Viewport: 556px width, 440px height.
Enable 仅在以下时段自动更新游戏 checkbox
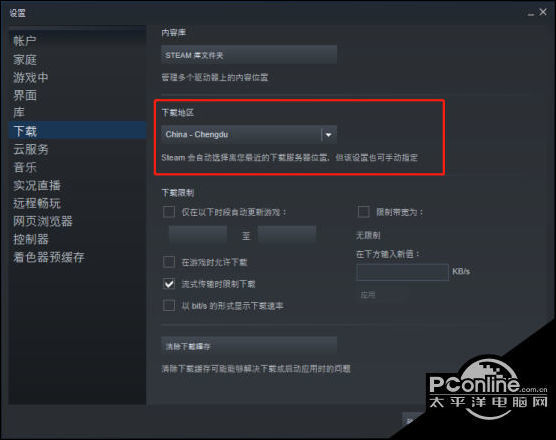(169, 212)
